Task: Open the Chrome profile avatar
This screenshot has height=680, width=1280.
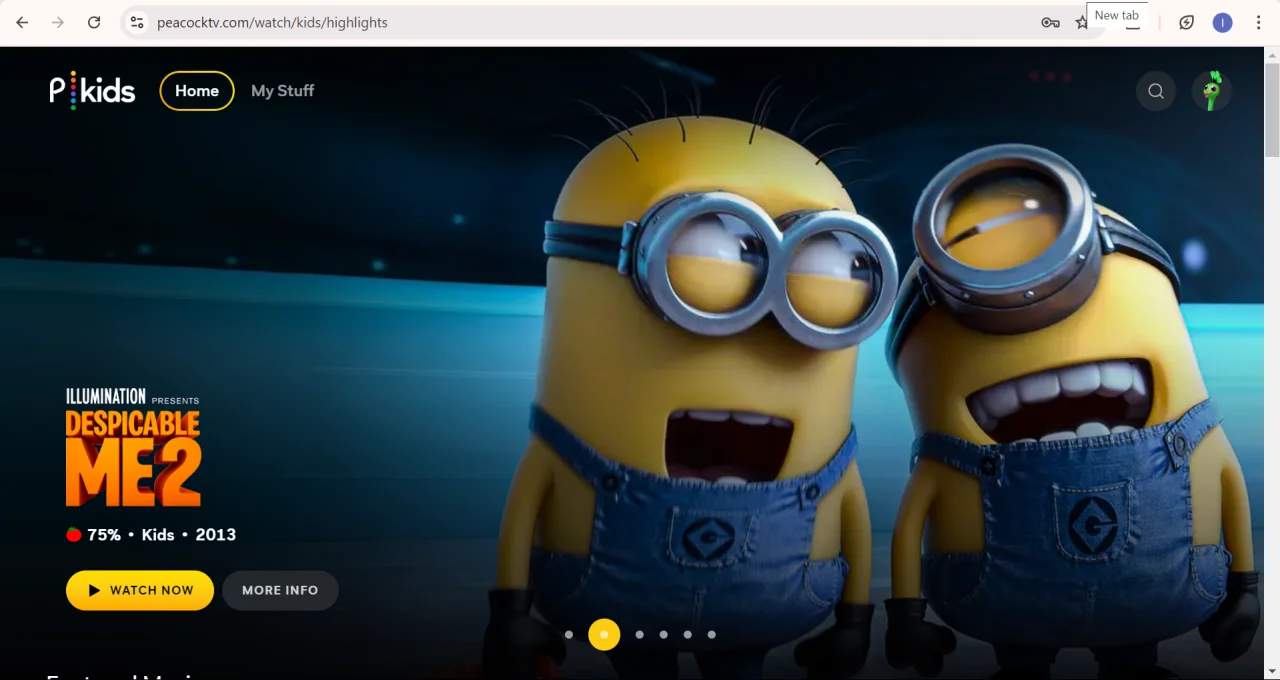Action: [1222, 22]
